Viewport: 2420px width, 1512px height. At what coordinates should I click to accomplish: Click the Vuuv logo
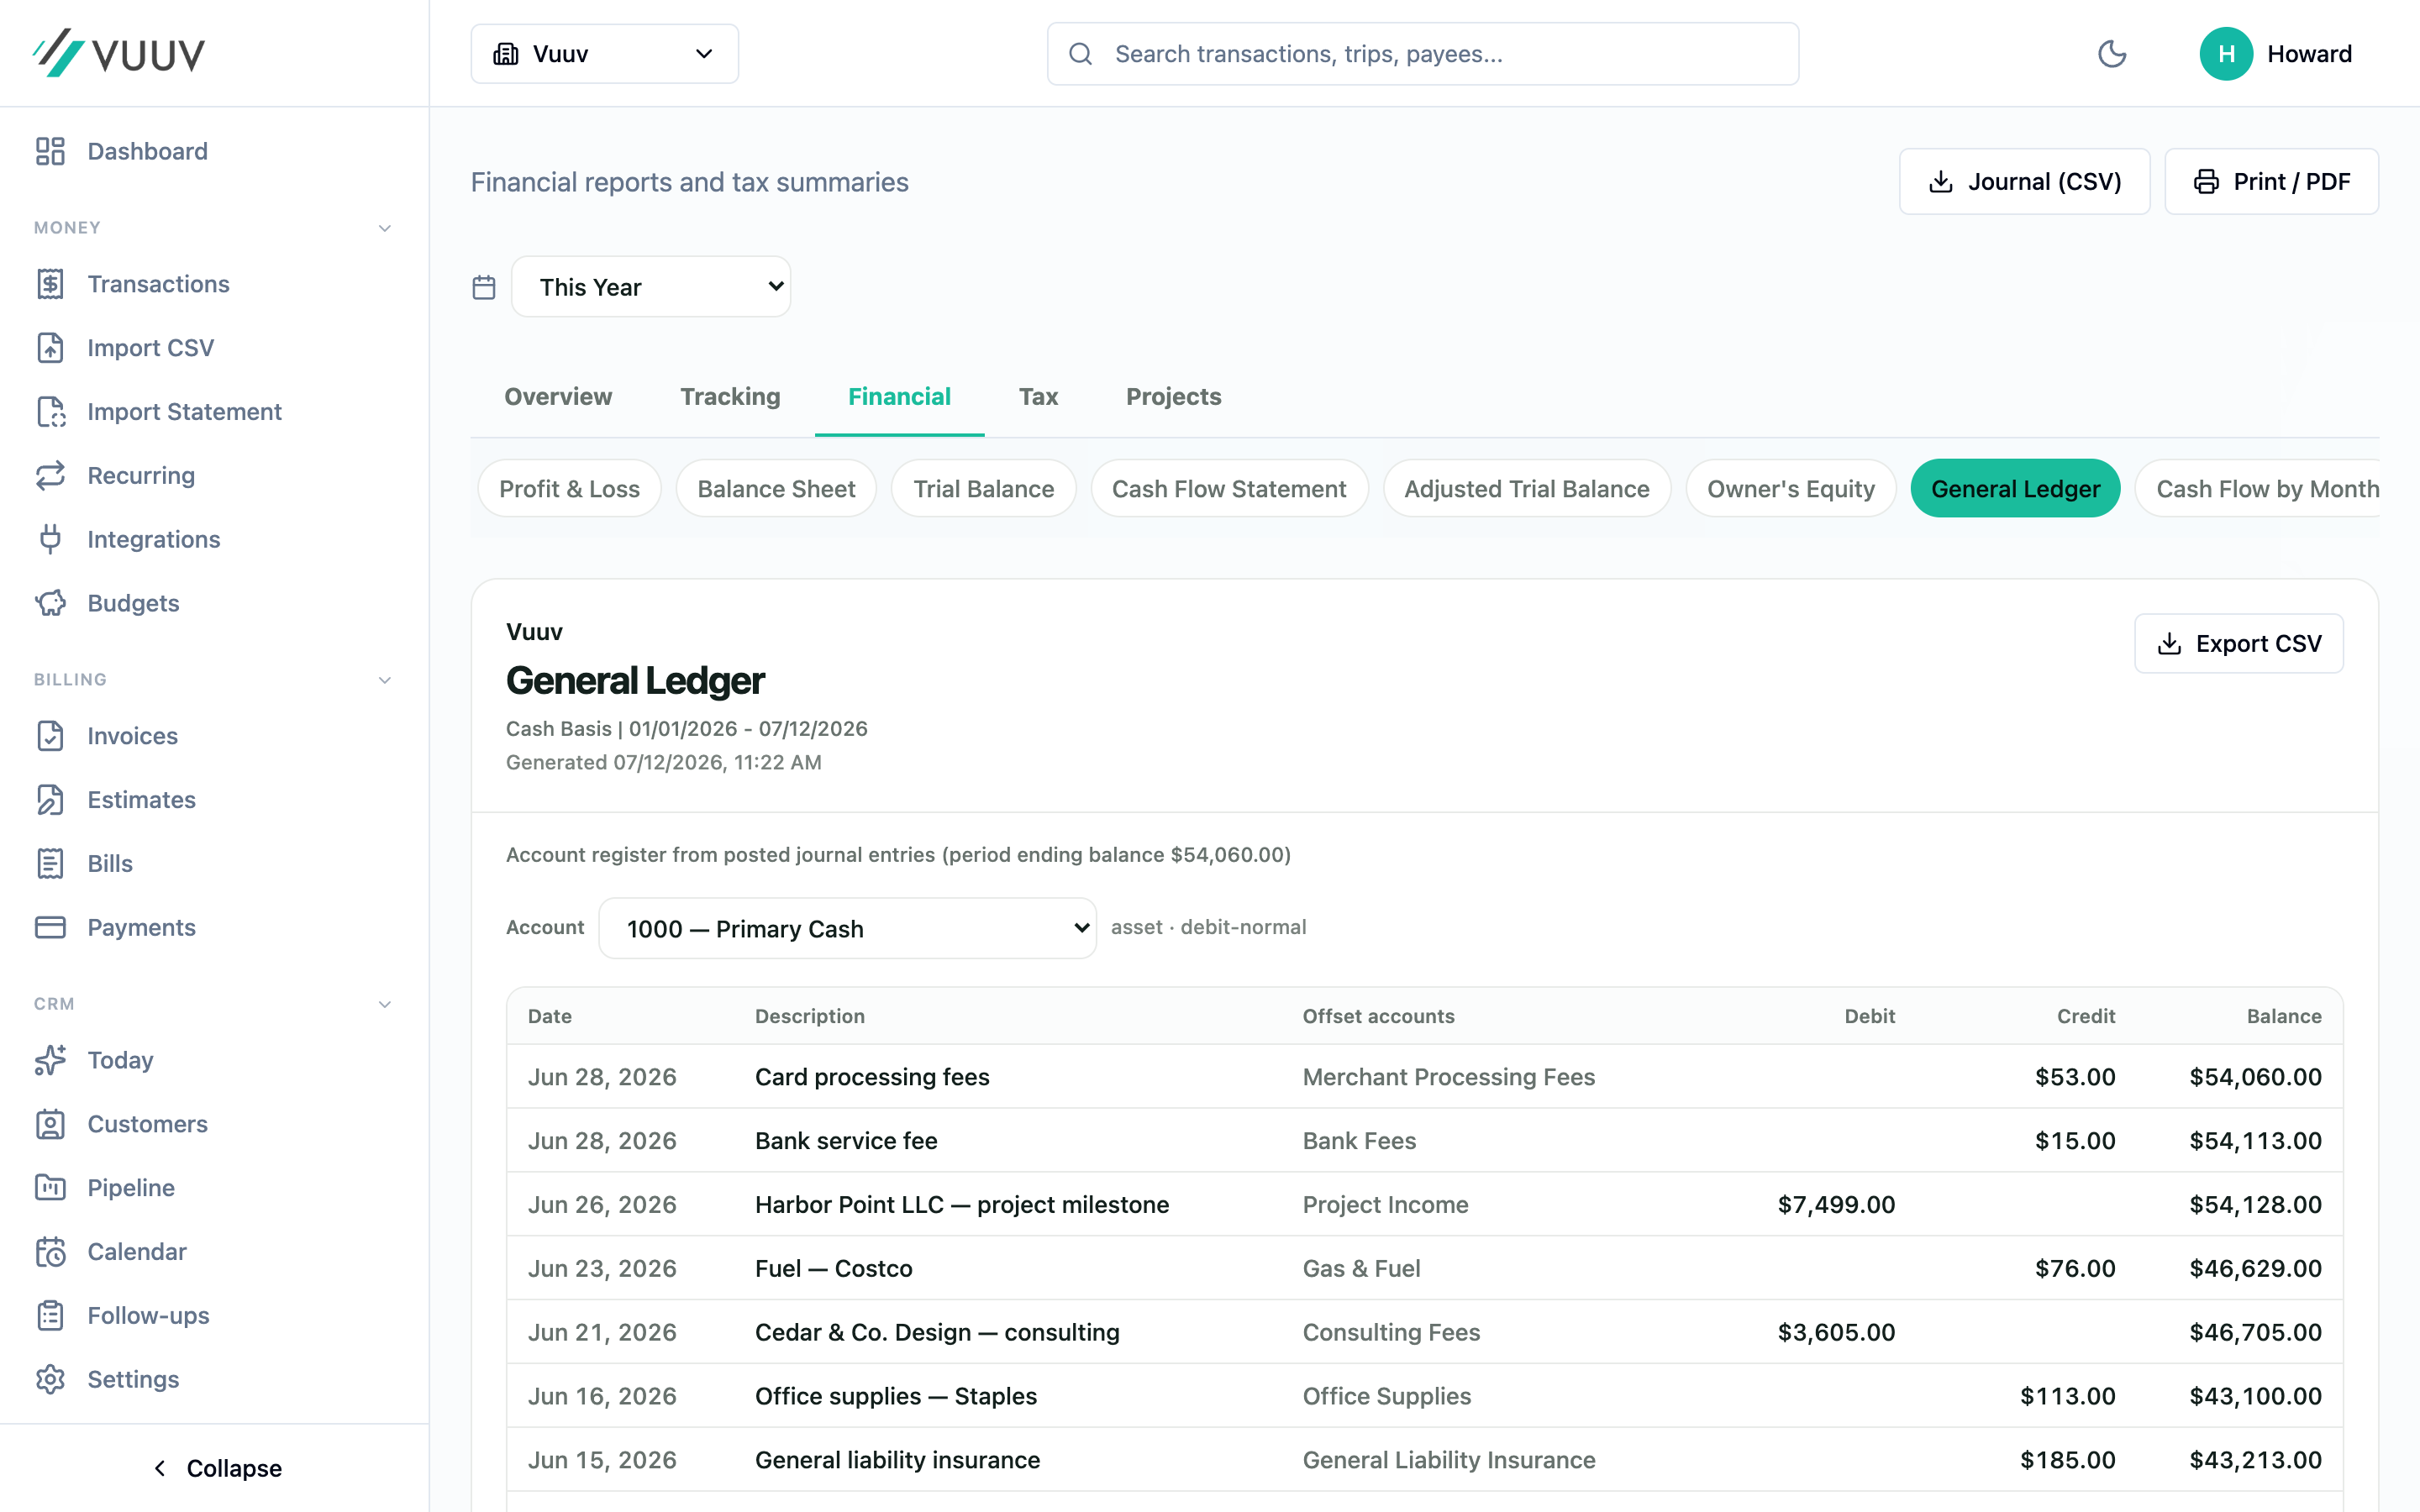pos(119,53)
